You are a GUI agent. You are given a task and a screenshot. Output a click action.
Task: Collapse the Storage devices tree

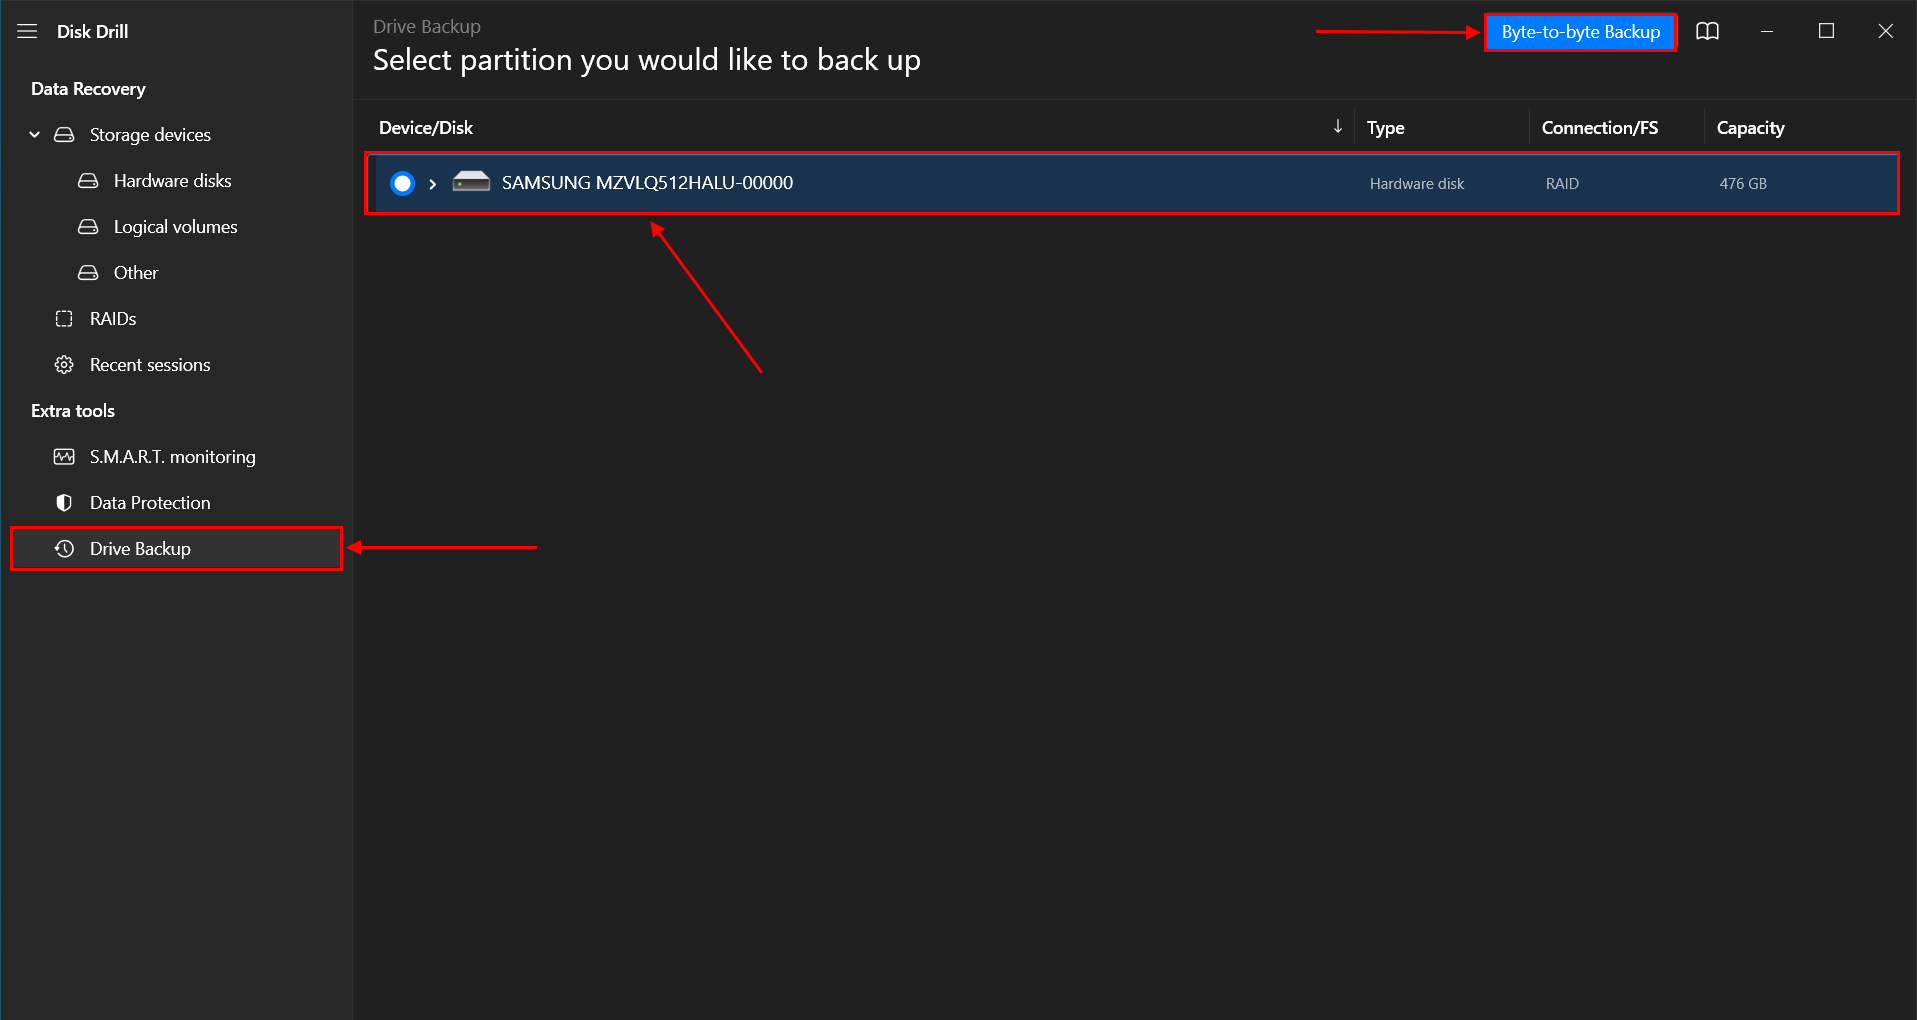pyautogui.click(x=35, y=134)
